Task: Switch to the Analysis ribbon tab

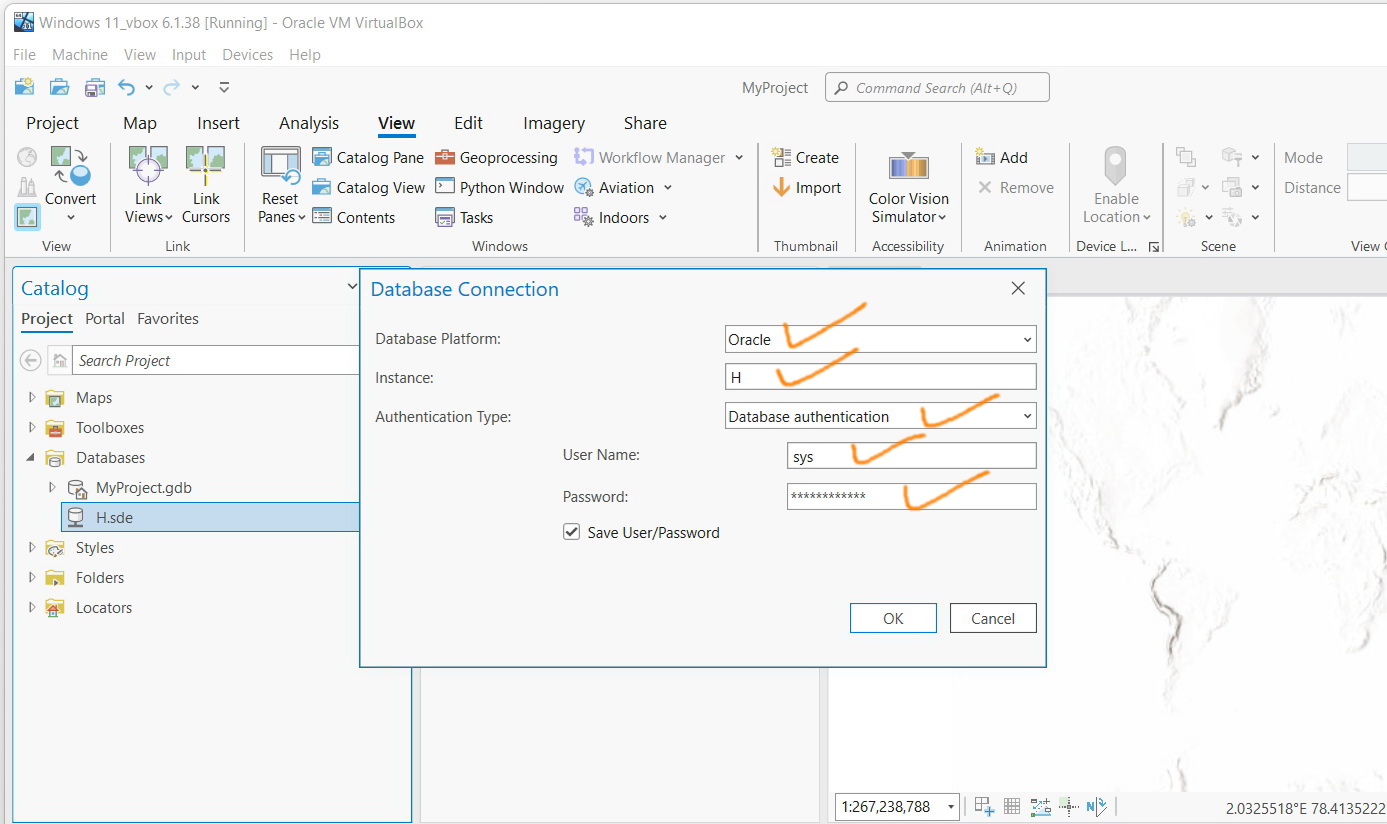Action: point(309,123)
